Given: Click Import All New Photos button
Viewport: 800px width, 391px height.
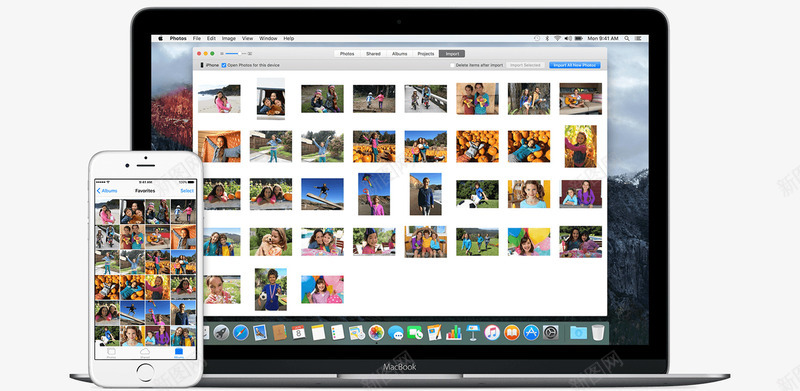Looking at the screenshot, I should pos(574,65).
